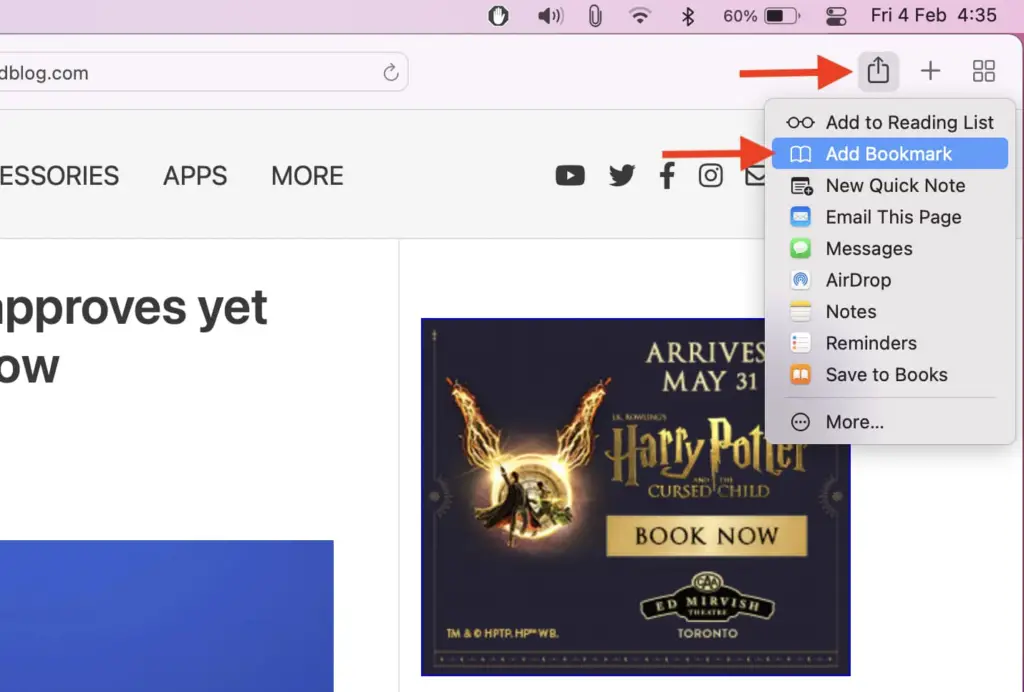Choose Messages to share the page
This screenshot has height=692, width=1024.
(869, 248)
